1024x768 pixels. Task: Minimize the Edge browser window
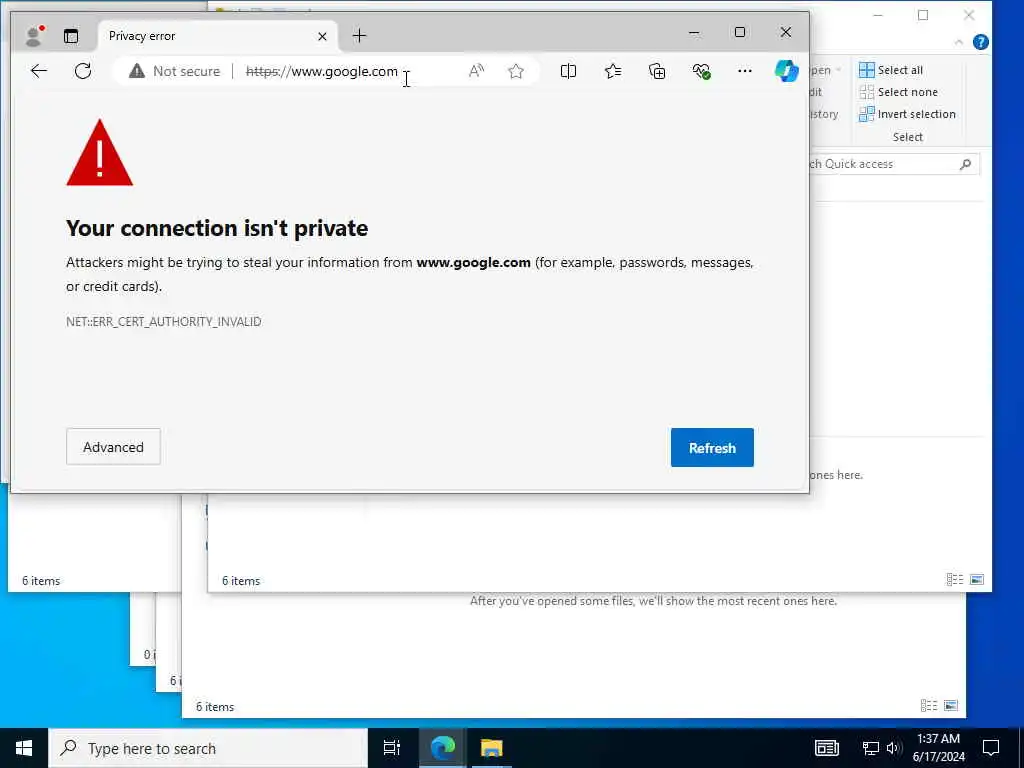[x=694, y=32]
